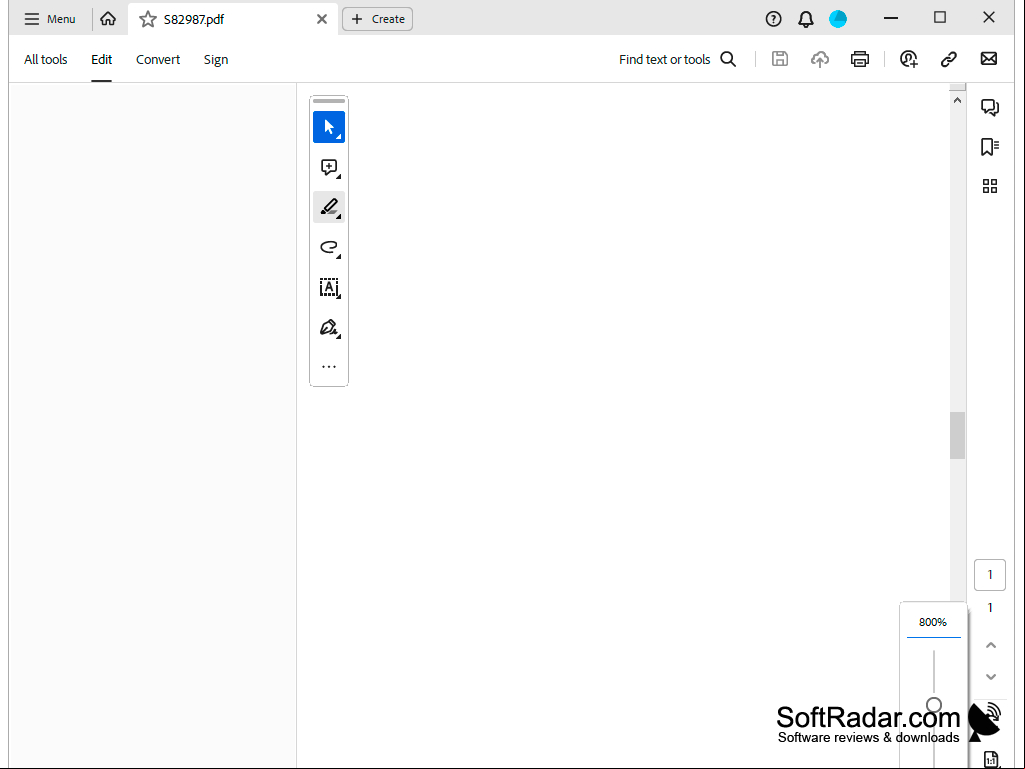
Task: Grab the quick toolbar handle bar
Action: click(329, 101)
